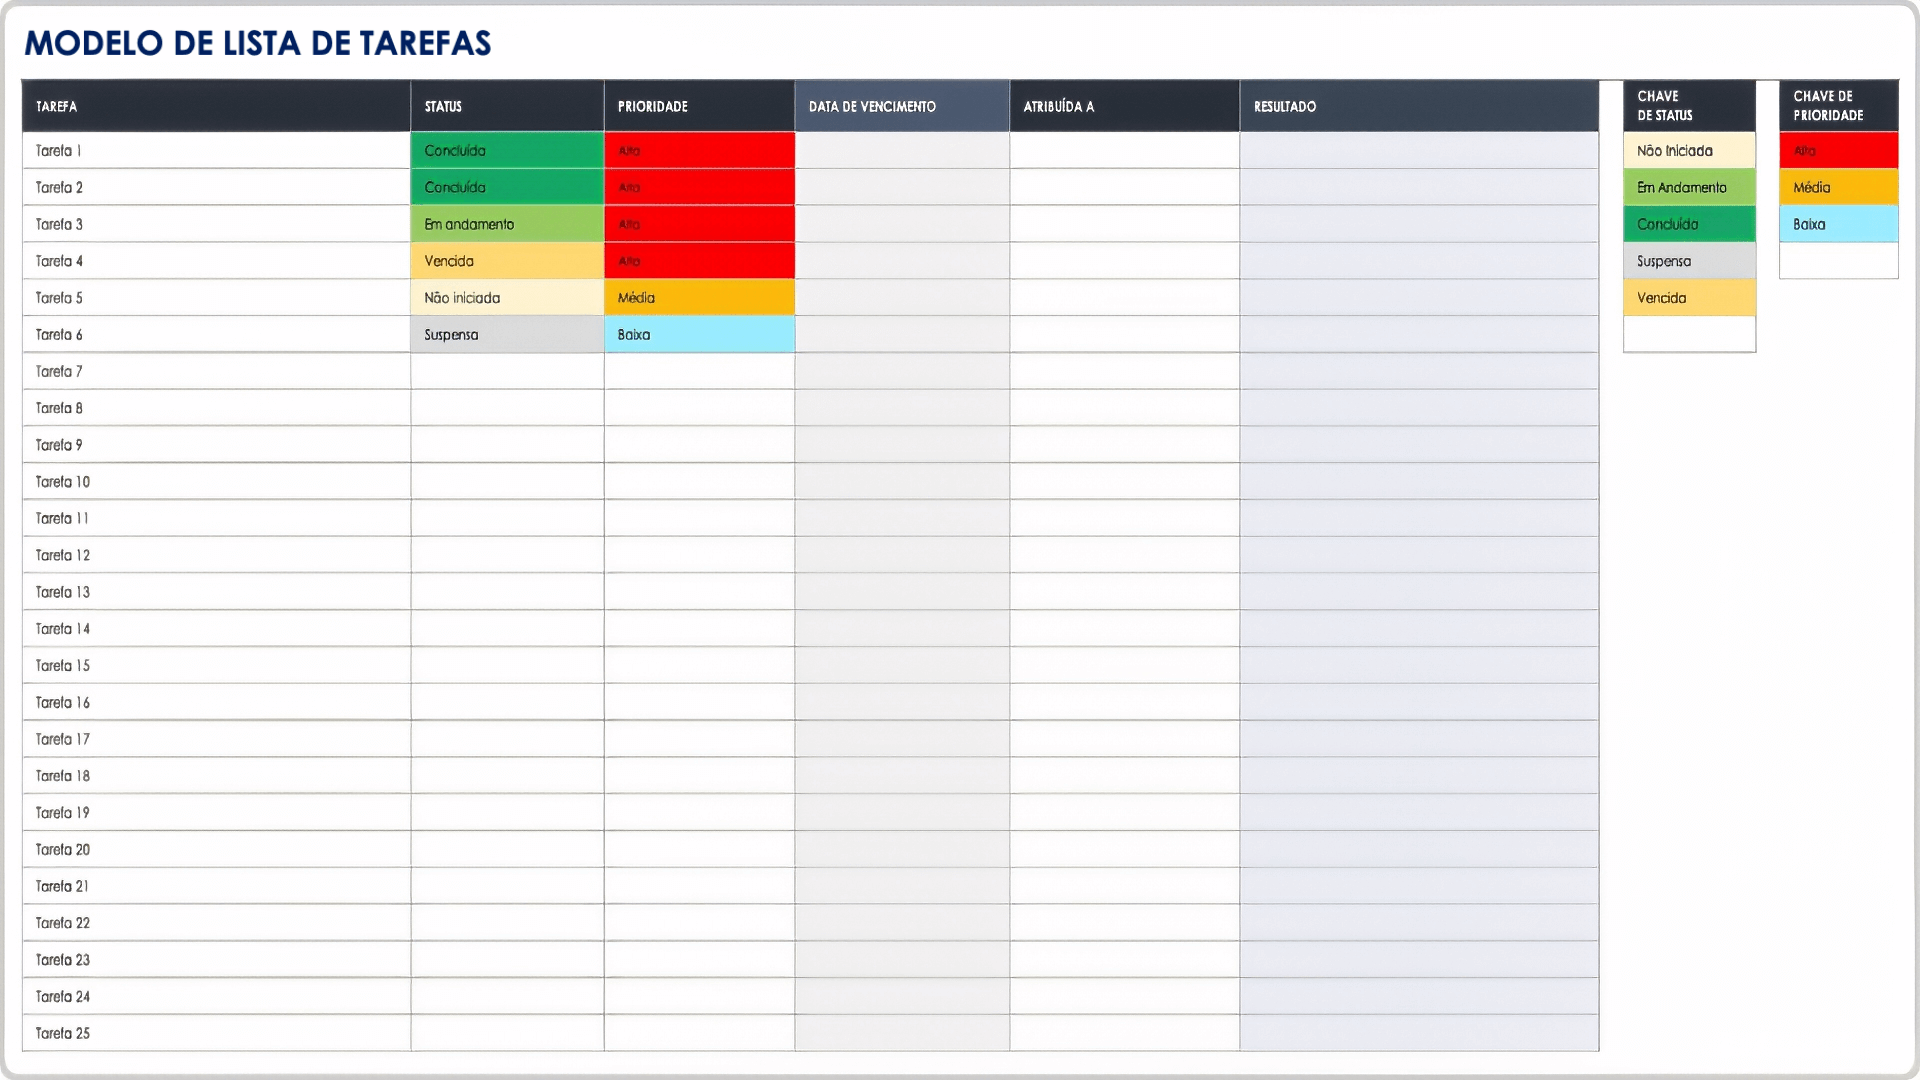The width and height of the screenshot is (1920, 1080).
Task: Click the PRIORIDADE column header
Action: click(x=699, y=106)
